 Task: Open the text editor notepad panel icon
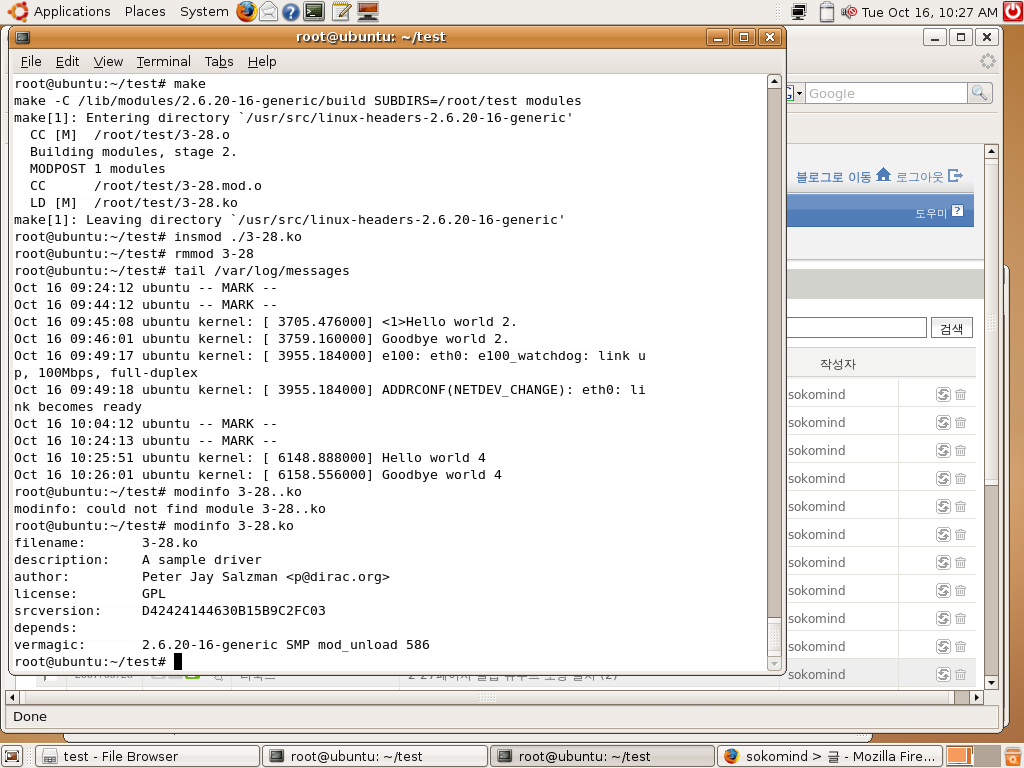click(341, 11)
